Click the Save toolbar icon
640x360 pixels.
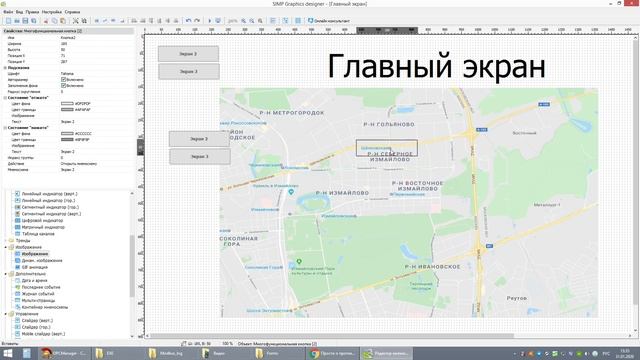pyautogui.click(x=25, y=20)
